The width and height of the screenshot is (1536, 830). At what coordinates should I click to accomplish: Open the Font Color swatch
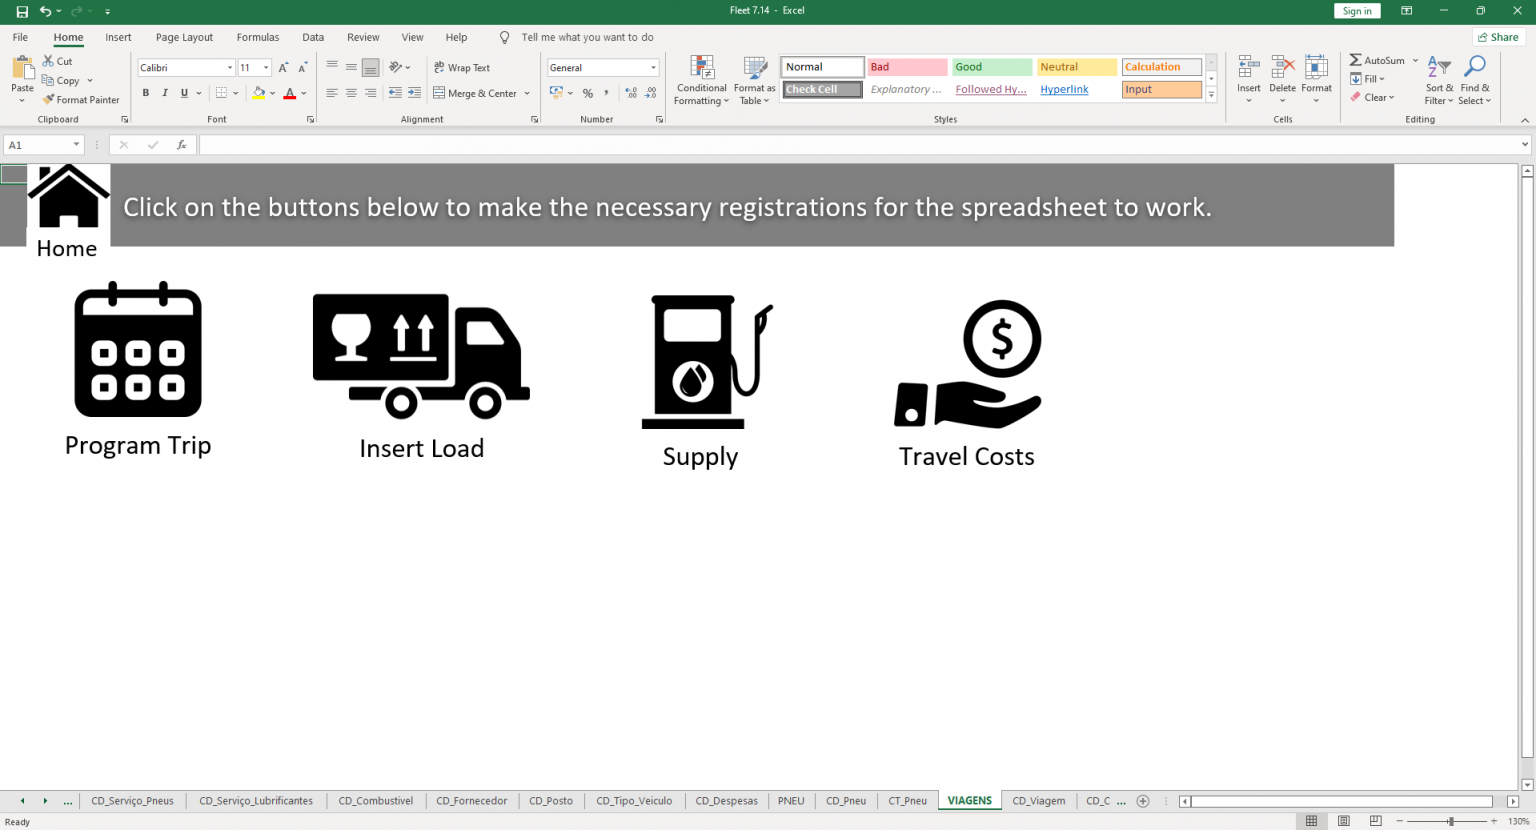pyautogui.click(x=291, y=92)
